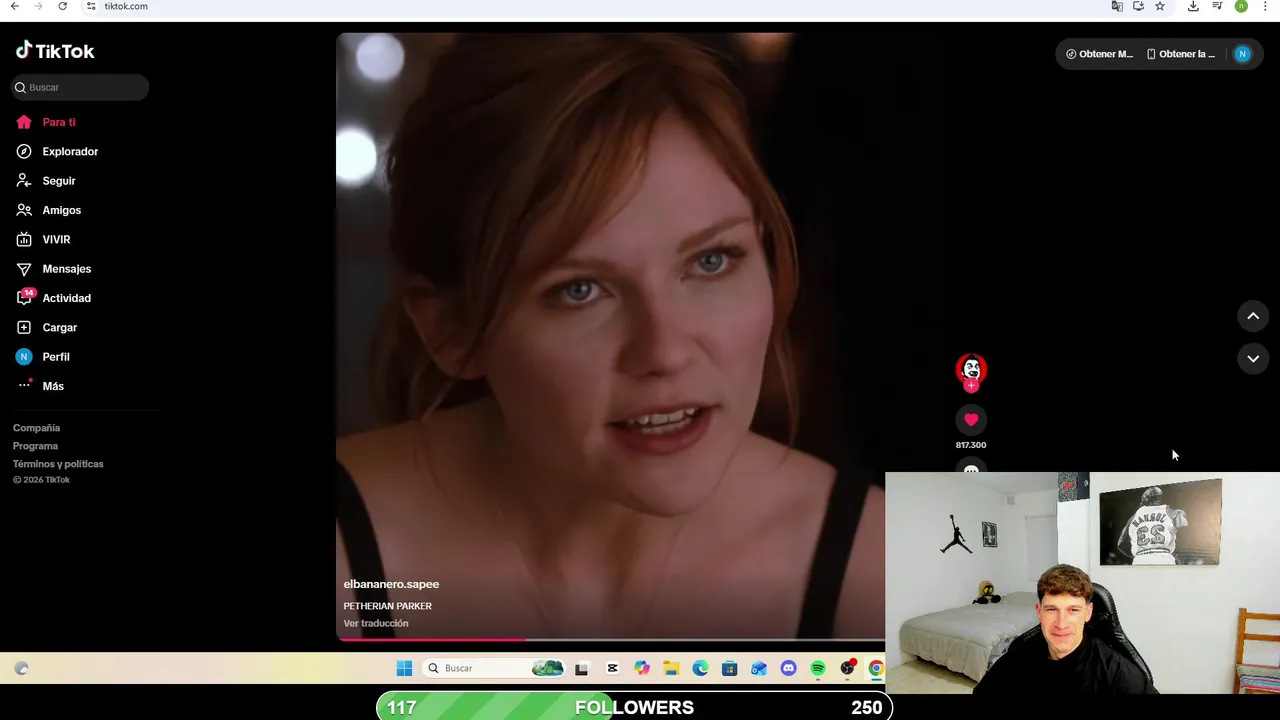Click the PETHERIAN PARKER caption text
Viewport: 1280px width, 720px height.
pyautogui.click(x=387, y=606)
